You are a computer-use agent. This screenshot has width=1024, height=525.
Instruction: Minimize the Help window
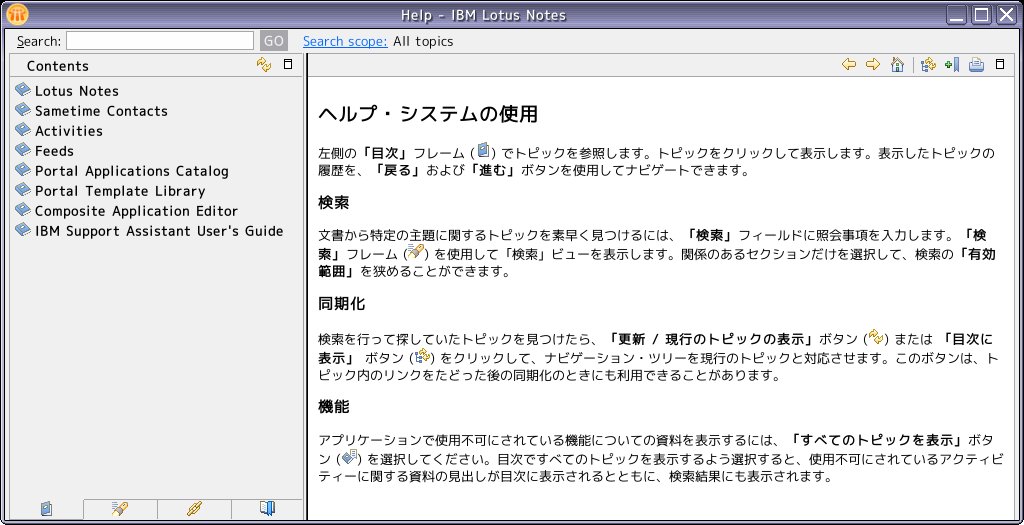tap(958, 14)
